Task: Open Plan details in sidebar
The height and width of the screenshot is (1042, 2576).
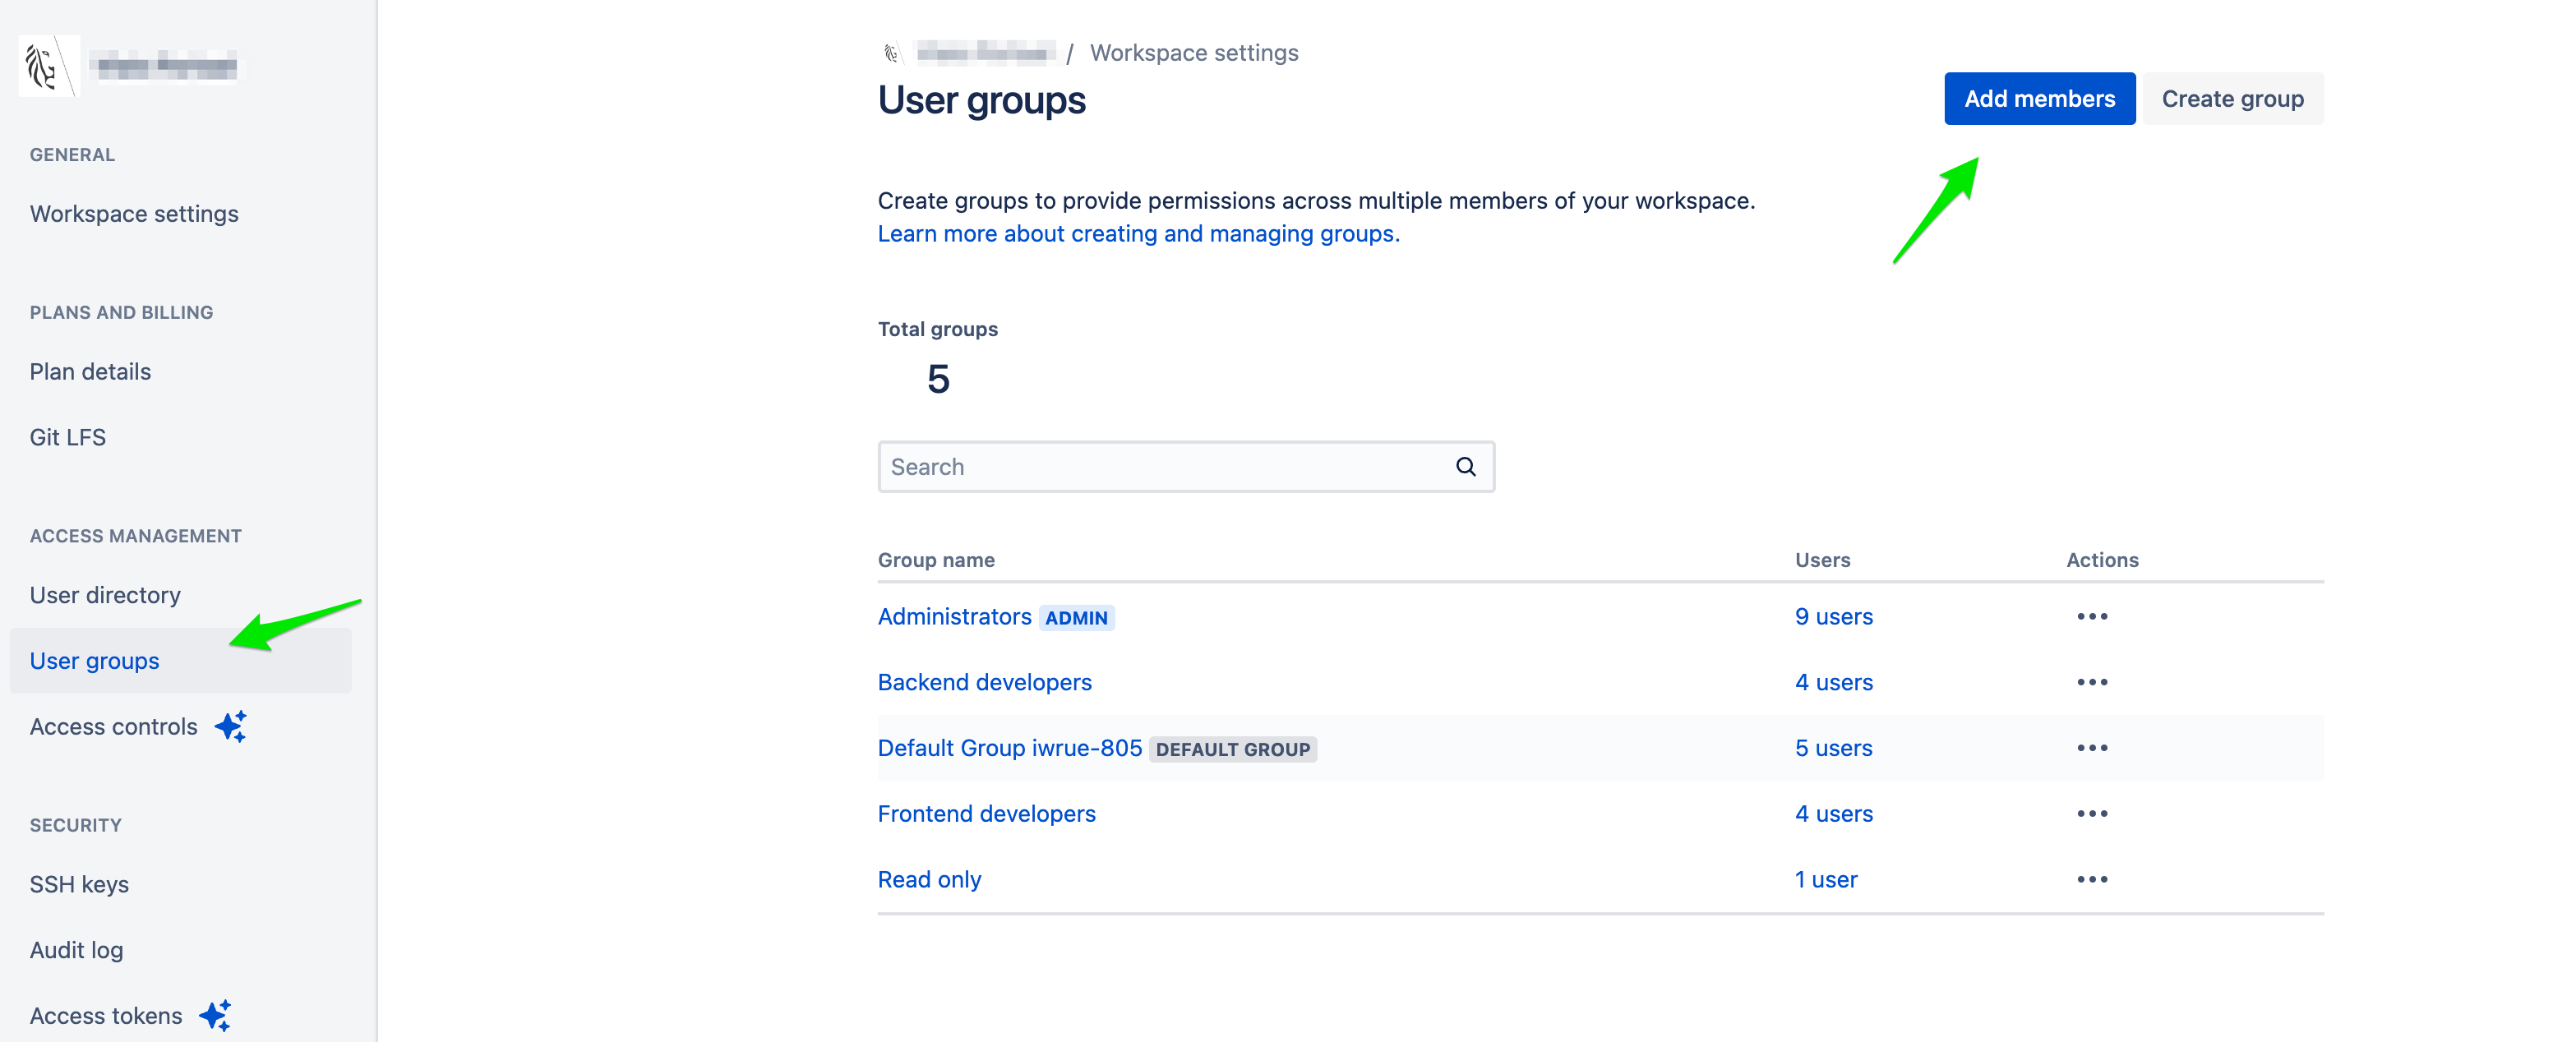Action: click(90, 372)
